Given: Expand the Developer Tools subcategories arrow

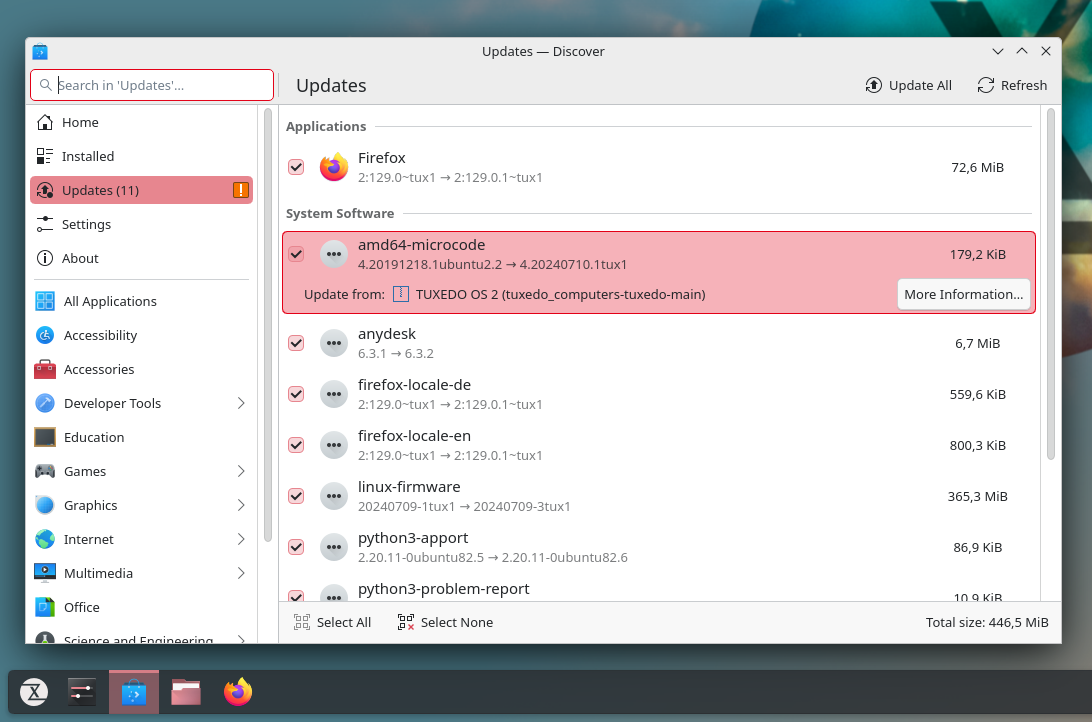Looking at the screenshot, I should click(x=241, y=403).
